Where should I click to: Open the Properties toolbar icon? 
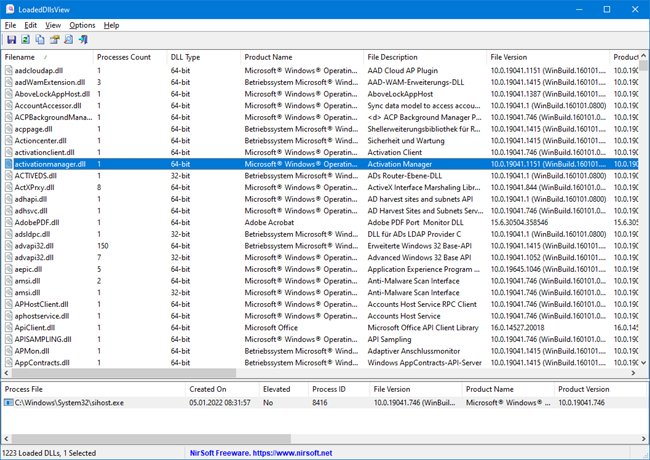pyautogui.click(x=53, y=39)
